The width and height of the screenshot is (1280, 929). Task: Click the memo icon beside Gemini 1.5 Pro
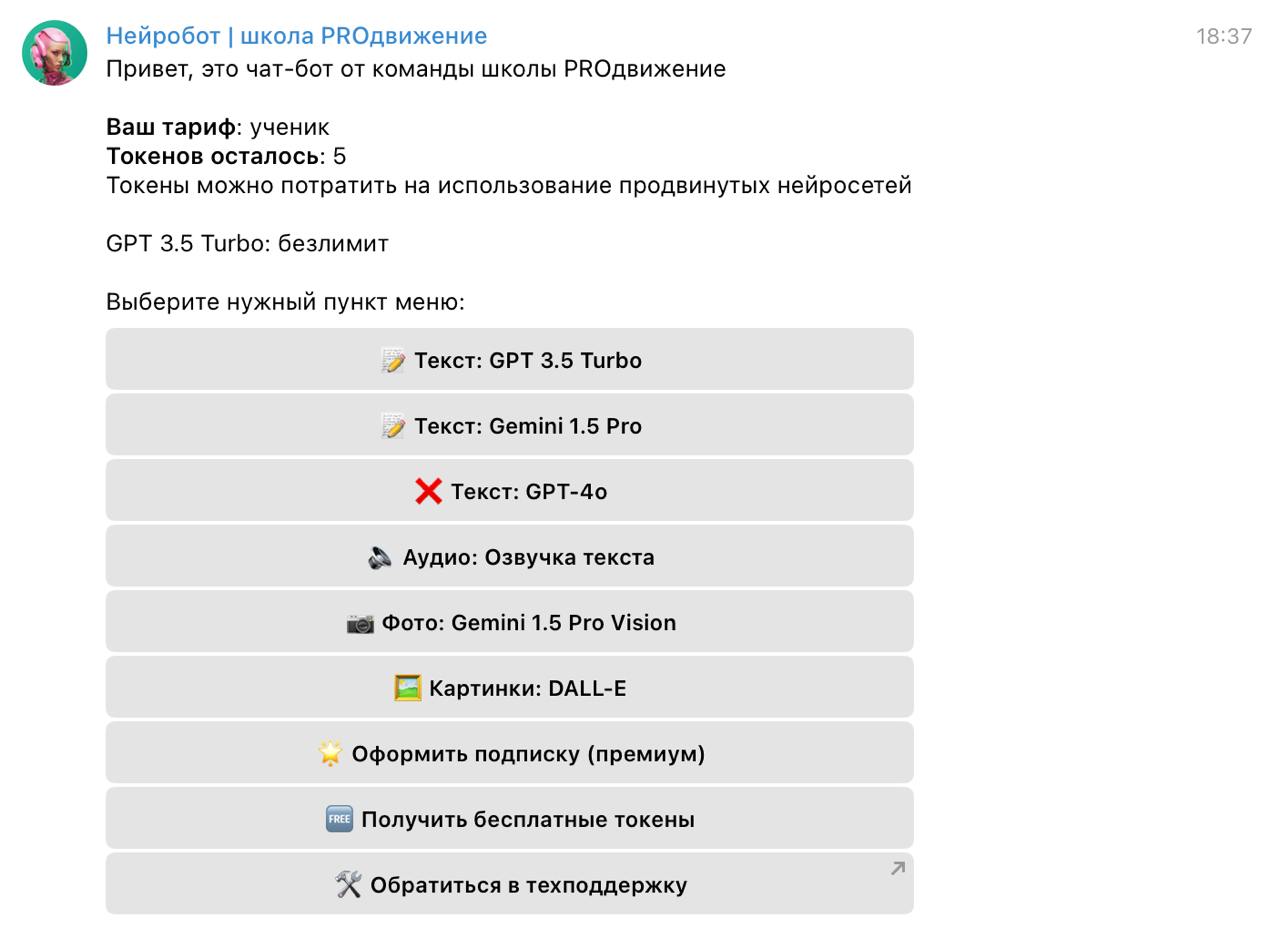click(393, 426)
